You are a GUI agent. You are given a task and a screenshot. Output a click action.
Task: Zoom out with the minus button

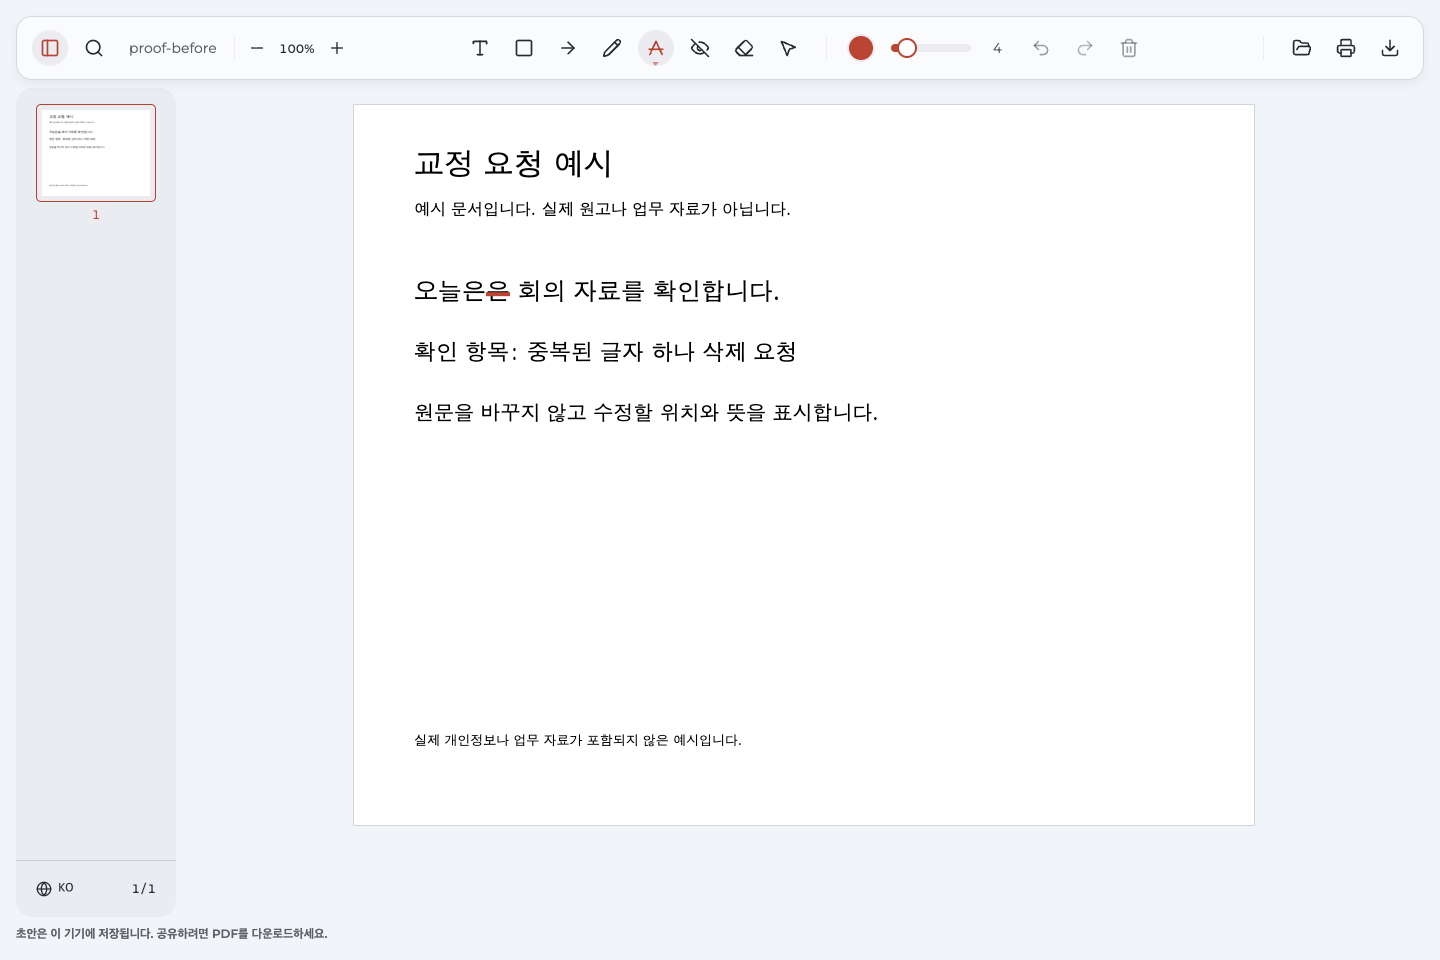point(257,48)
